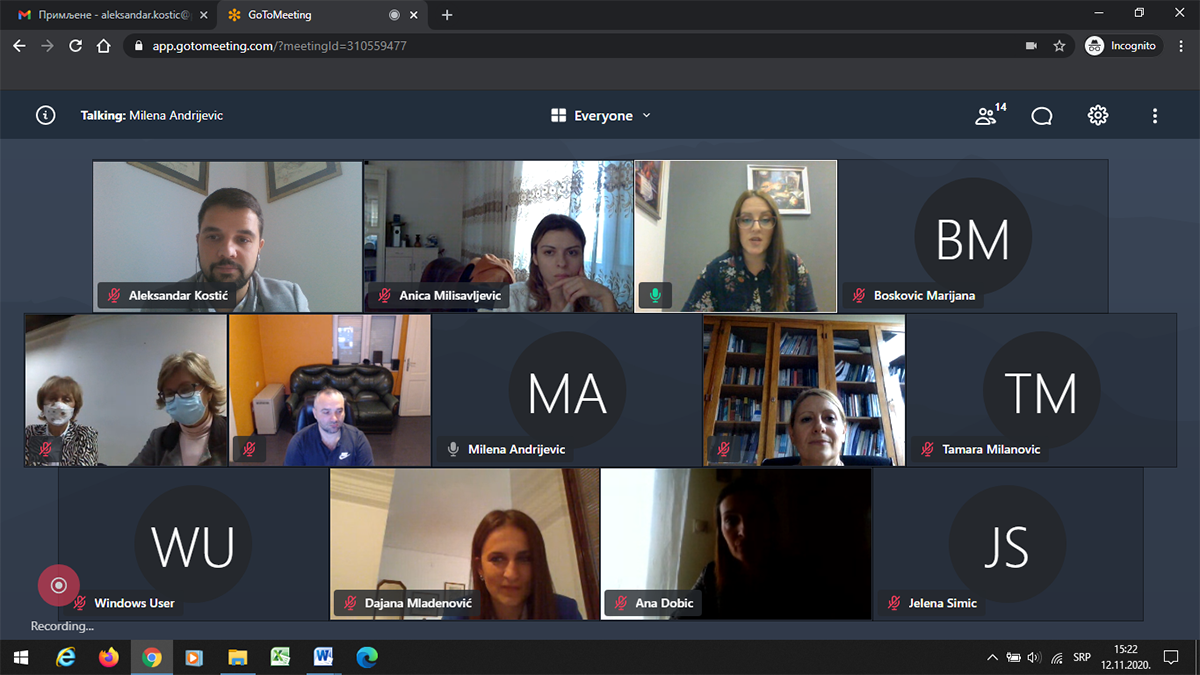Viewport: 1200px width, 675px height.
Task: Go back in the browser
Action: 19,46
